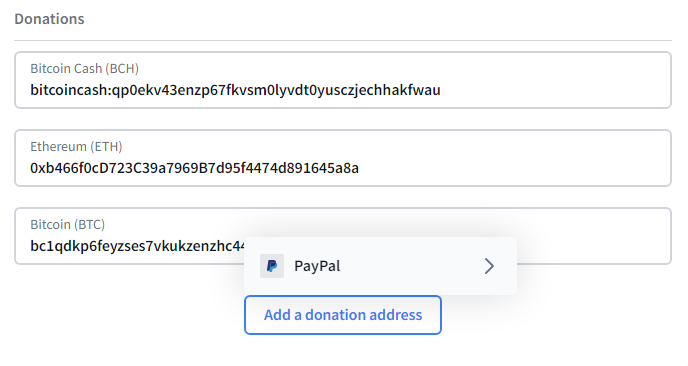Click the 0xb466f0cD723C39 address text
This screenshot has height=366, width=688.
pyautogui.click(x=194, y=168)
